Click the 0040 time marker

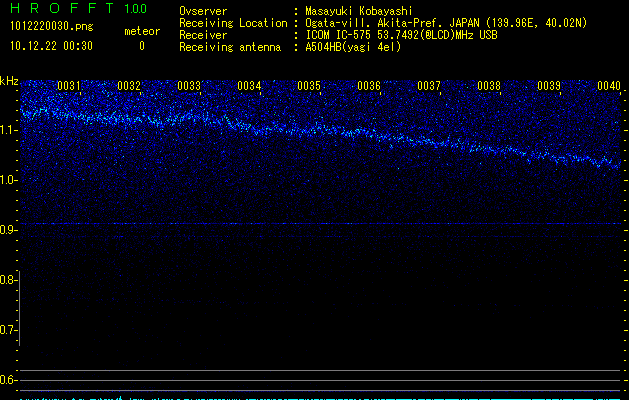click(x=609, y=86)
